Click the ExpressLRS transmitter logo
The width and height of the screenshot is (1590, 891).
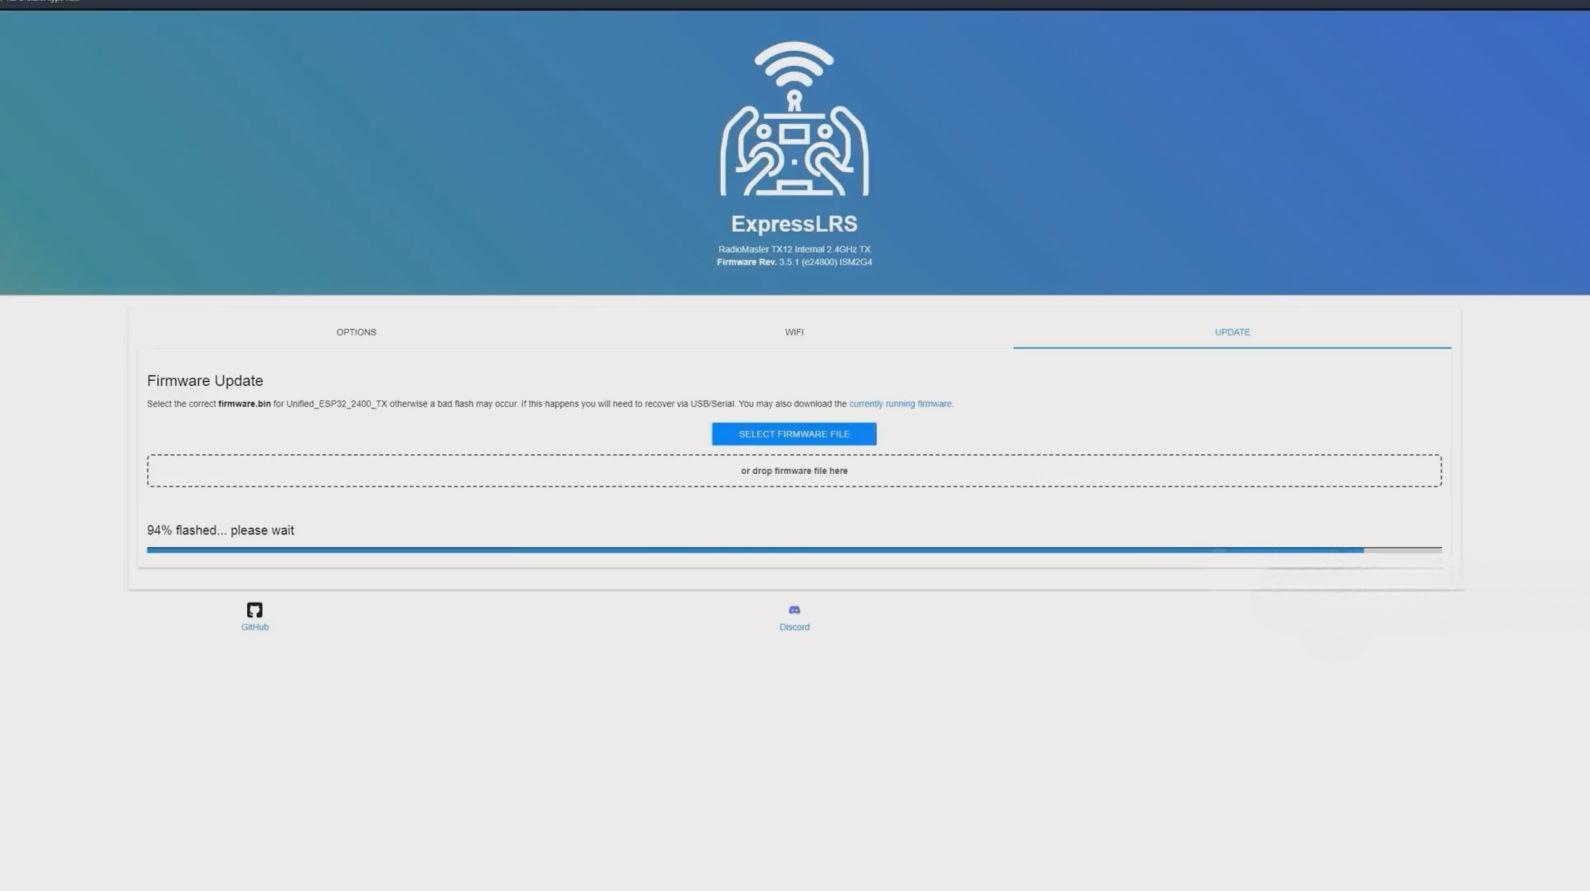click(x=794, y=119)
